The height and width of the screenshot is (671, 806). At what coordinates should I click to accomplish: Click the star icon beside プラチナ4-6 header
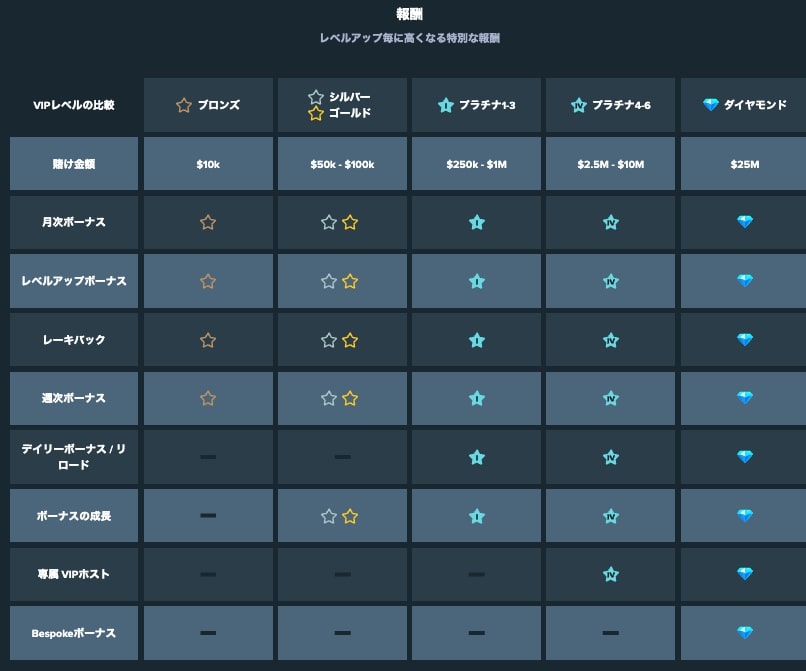(x=578, y=105)
